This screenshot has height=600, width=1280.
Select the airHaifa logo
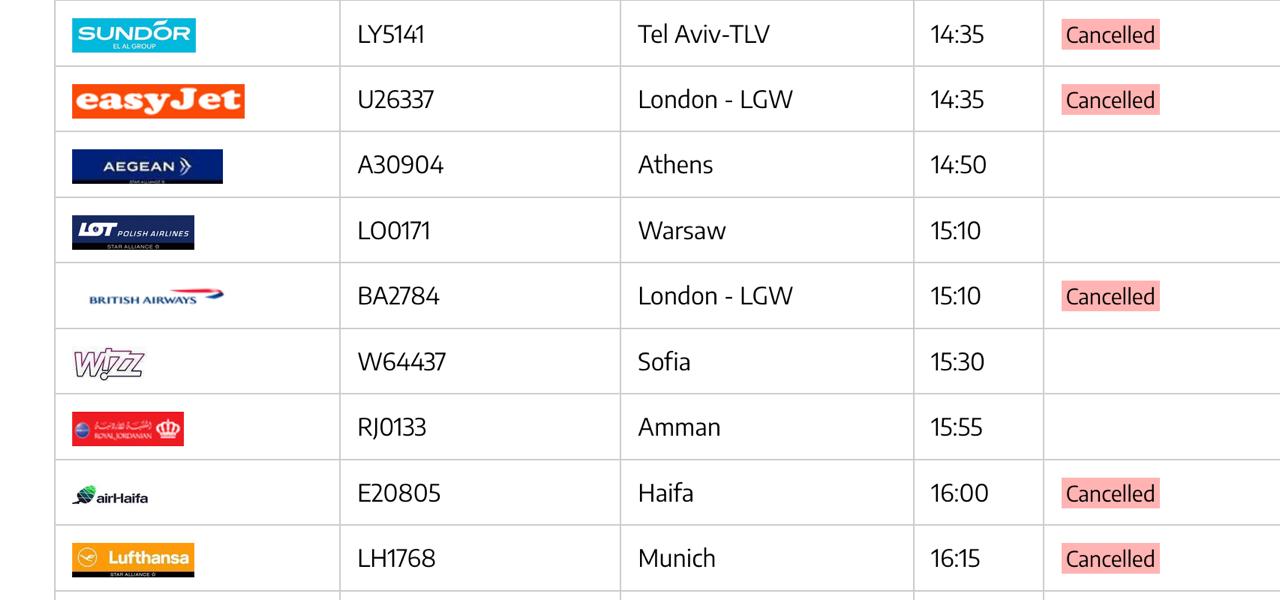tap(111, 495)
